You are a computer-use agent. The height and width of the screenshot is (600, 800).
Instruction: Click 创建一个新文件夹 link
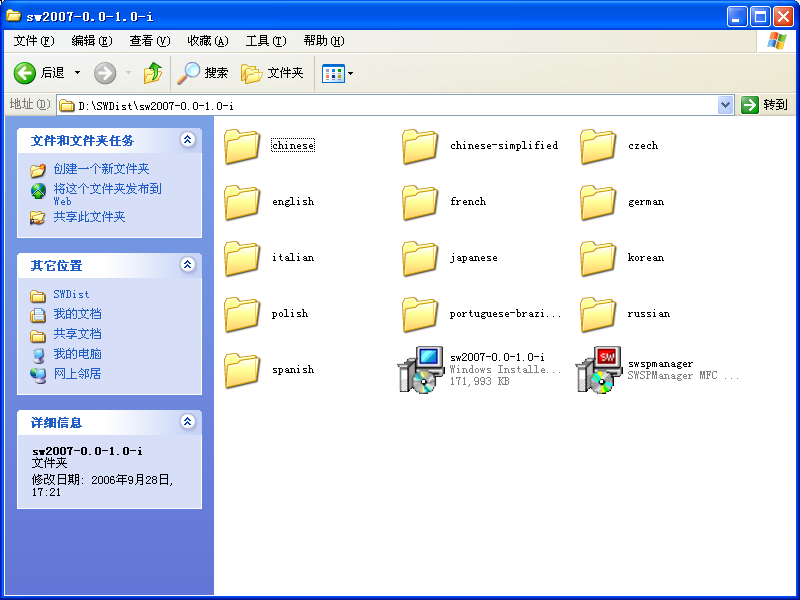coord(101,169)
